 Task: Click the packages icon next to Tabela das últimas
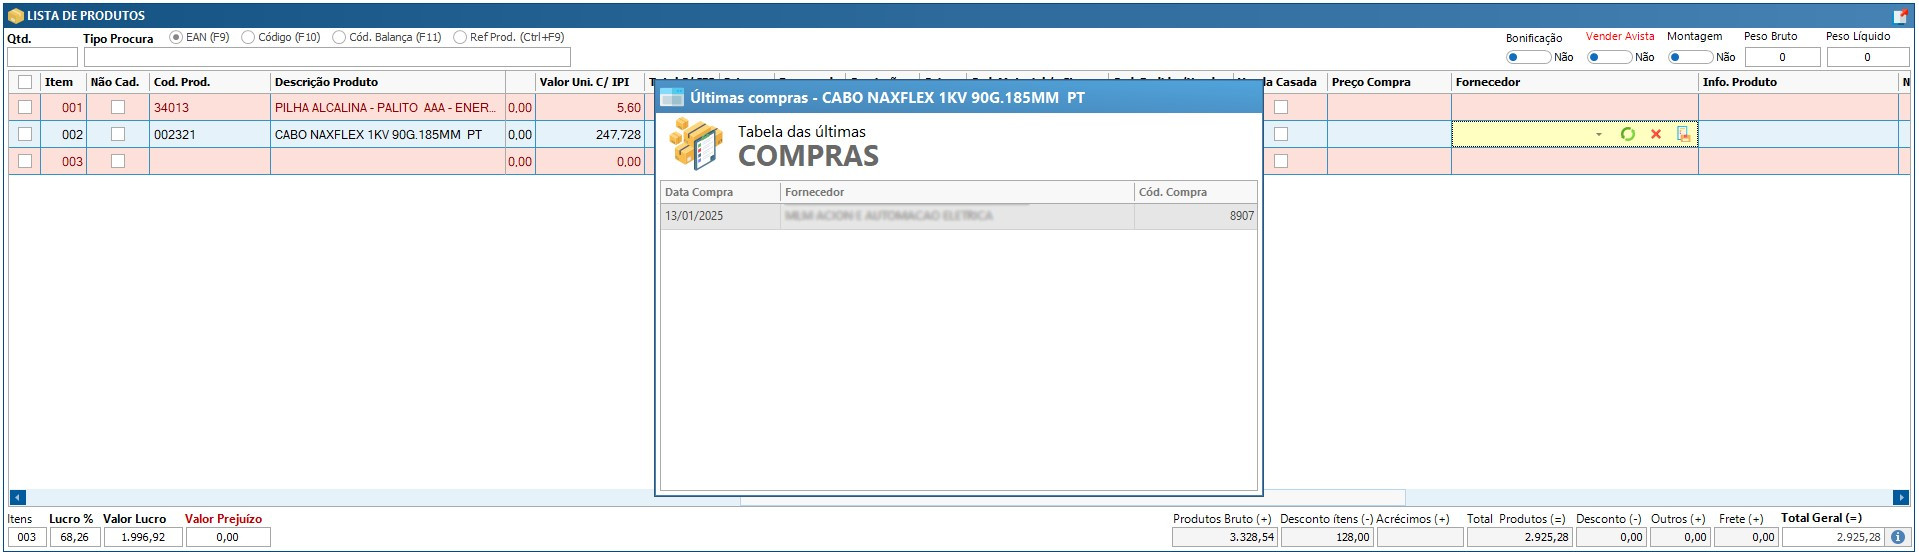click(x=696, y=143)
